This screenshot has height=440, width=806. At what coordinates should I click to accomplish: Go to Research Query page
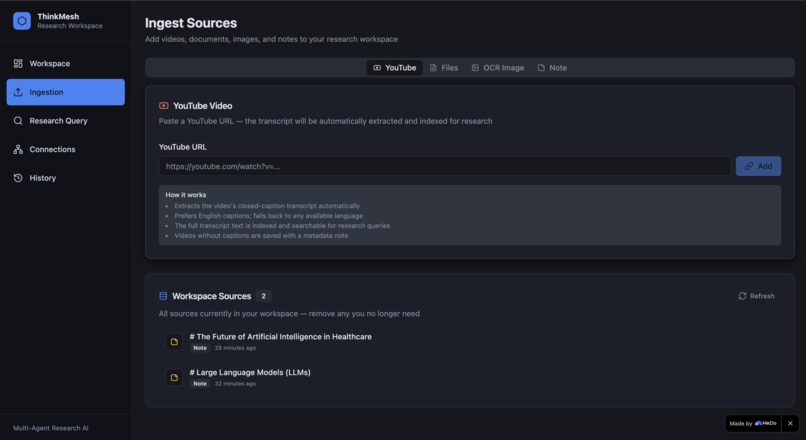click(65, 121)
